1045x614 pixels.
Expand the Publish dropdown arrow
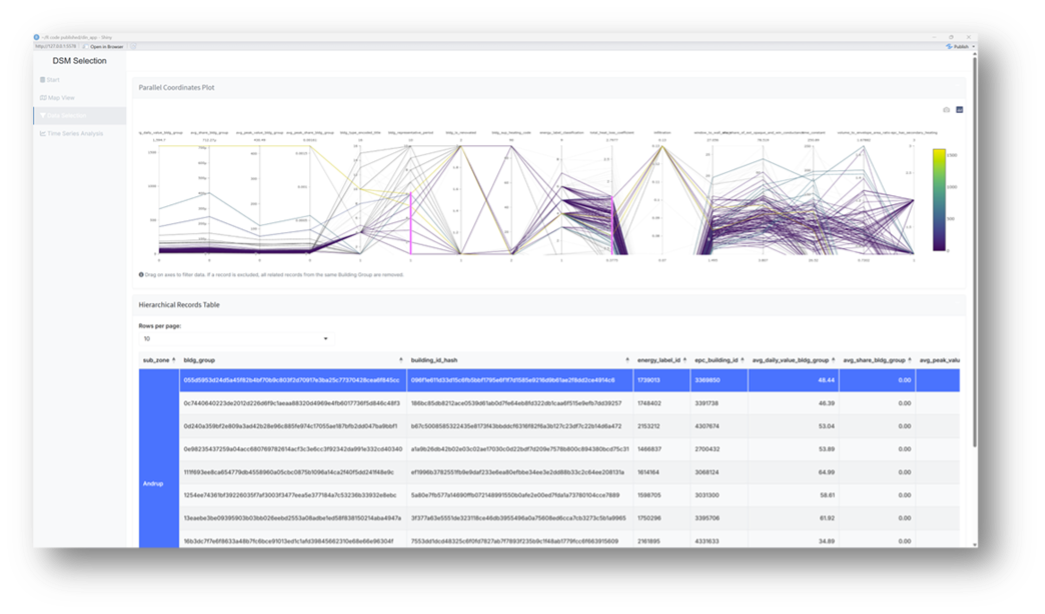tap(974, 46)
